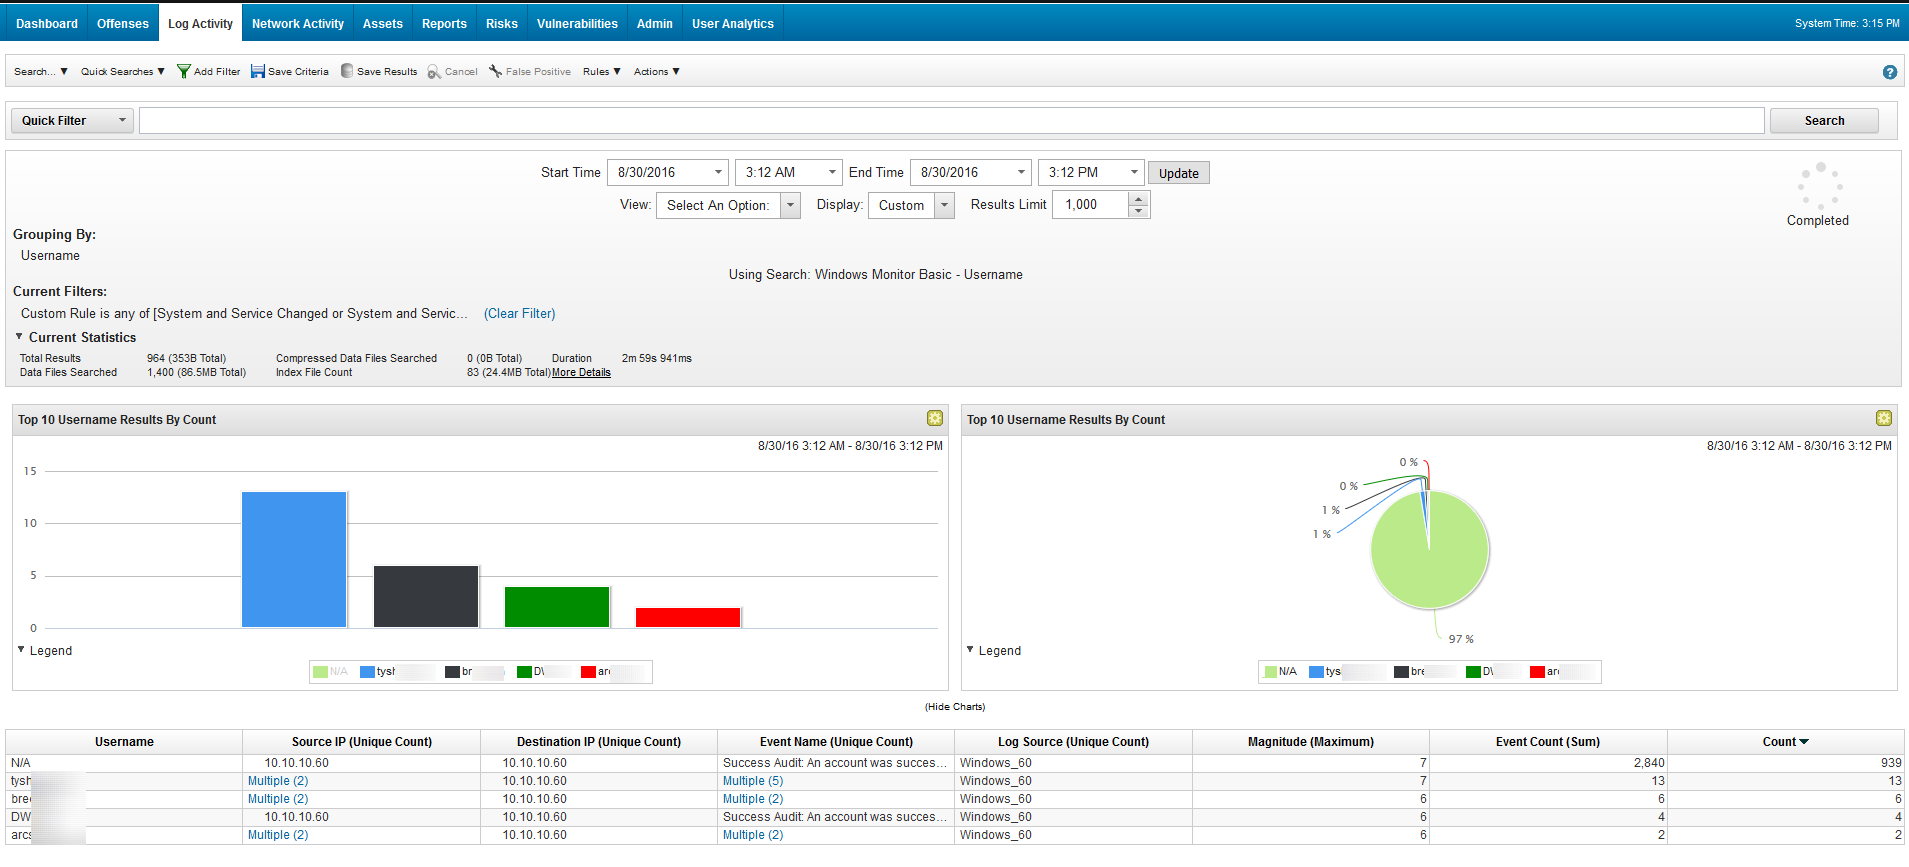Click the False Positive wrench icon
This screenshot has height=867, width=1909.
(495, 71)
